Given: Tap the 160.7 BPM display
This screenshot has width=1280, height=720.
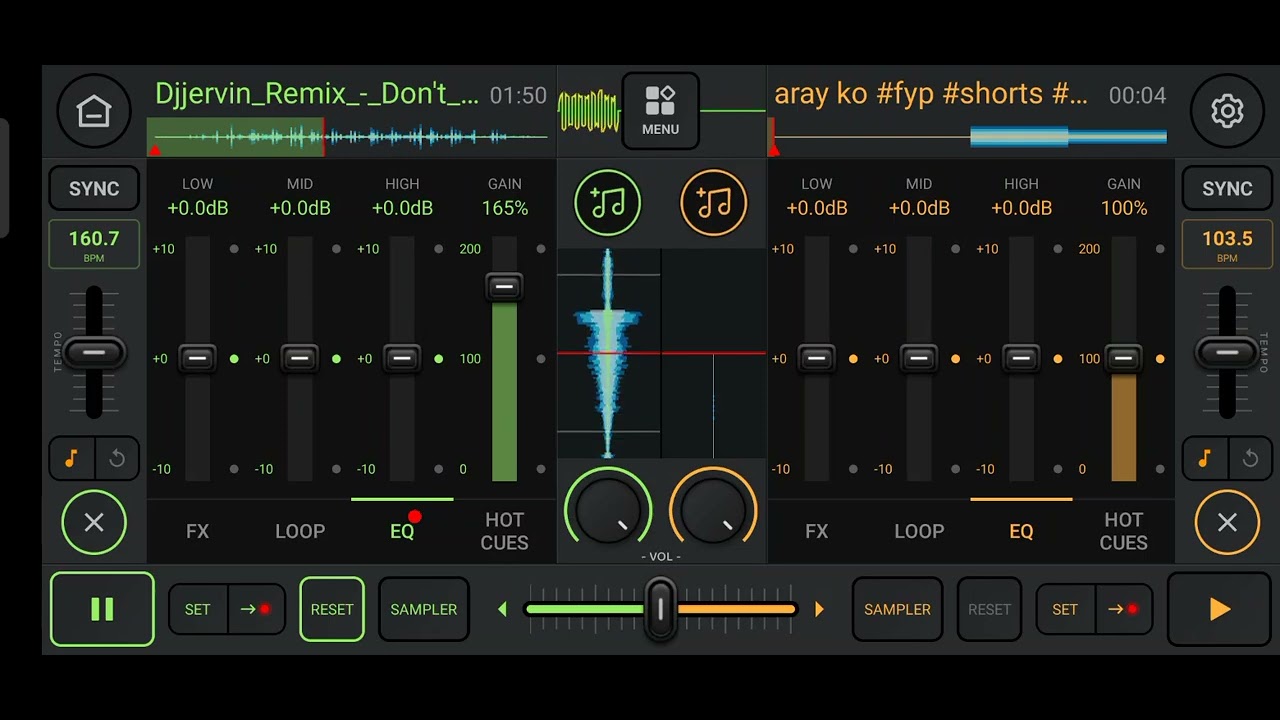Looking at the screenshot, I should tap(94, 245).
